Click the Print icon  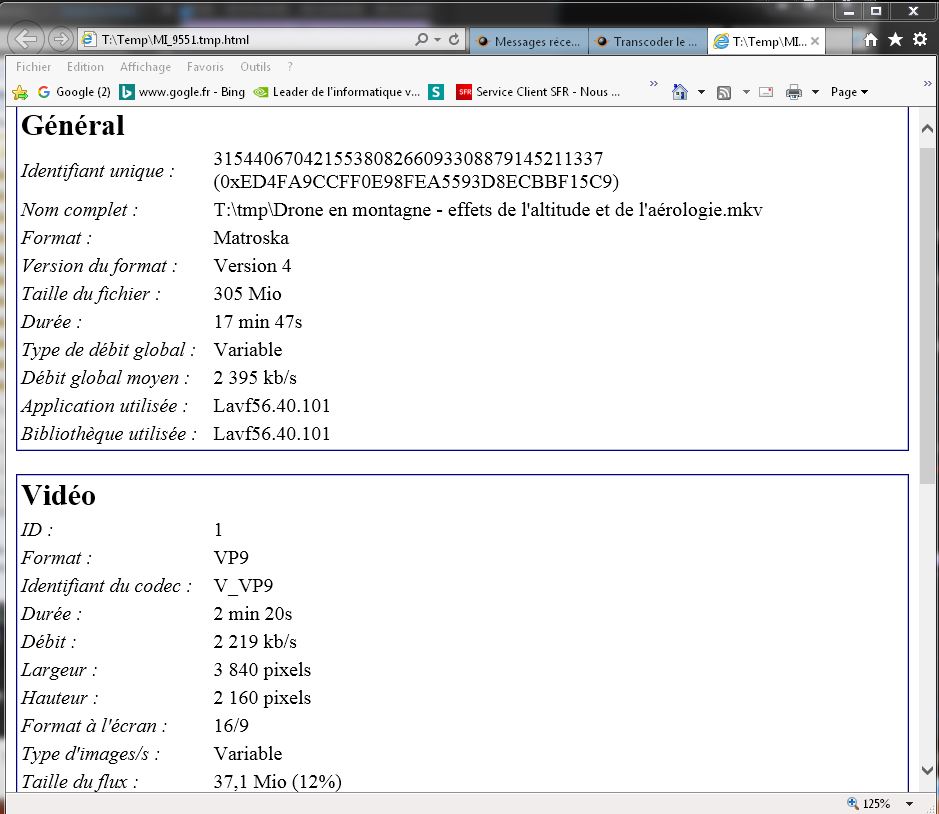coord(793,92)
